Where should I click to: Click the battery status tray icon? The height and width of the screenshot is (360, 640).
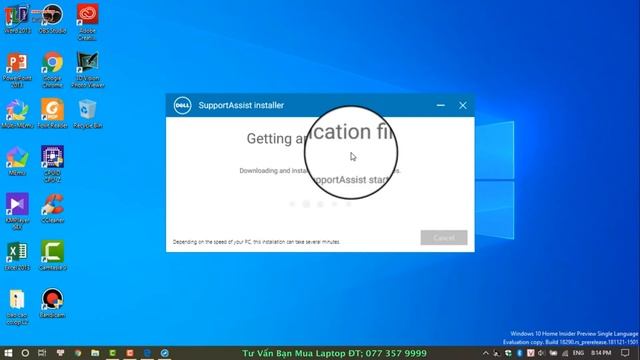[553, 353]
